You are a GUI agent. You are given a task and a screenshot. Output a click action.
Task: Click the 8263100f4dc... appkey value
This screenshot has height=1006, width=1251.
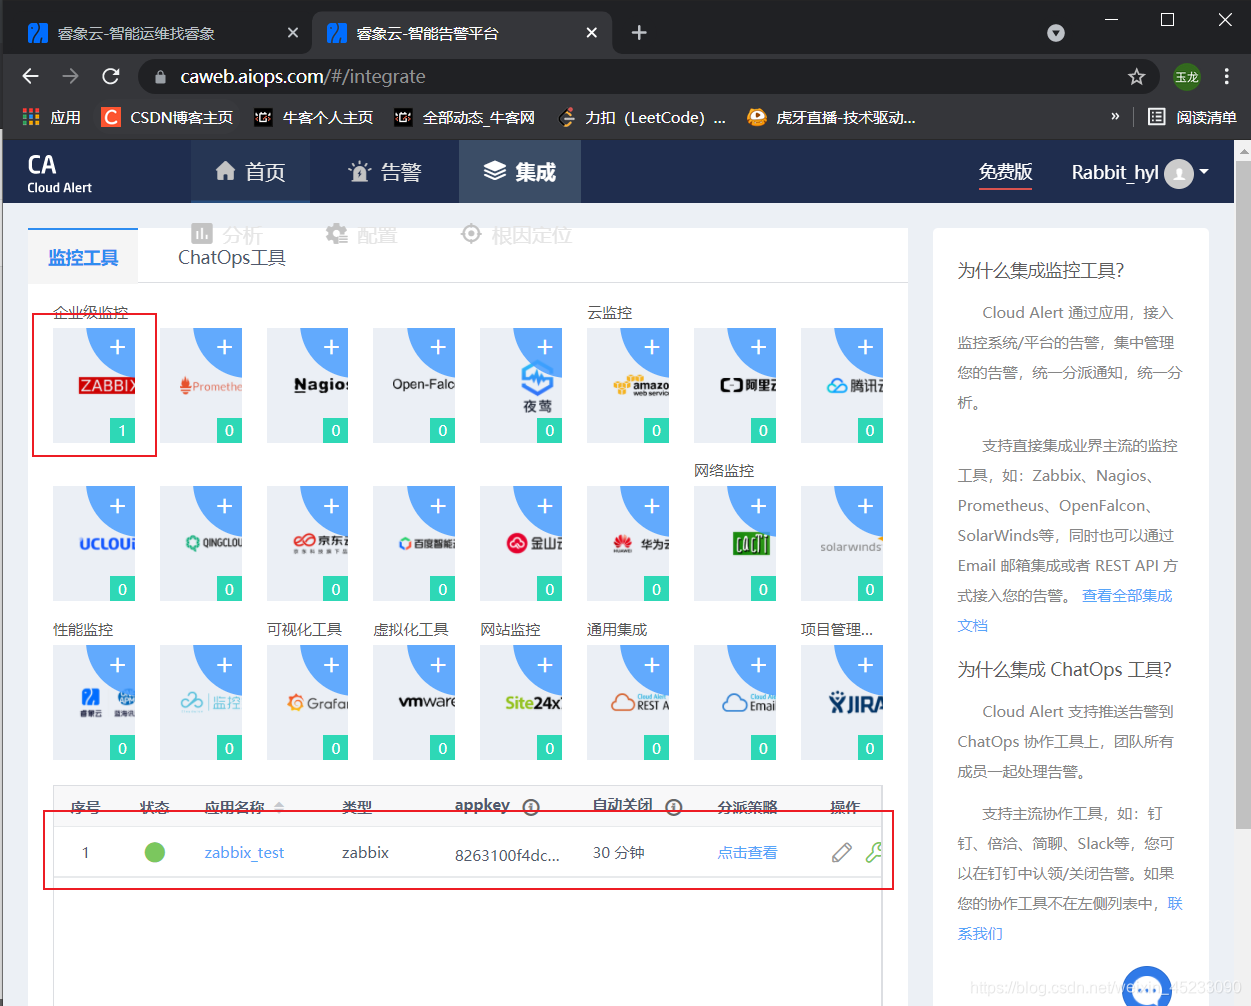(507, 855)
